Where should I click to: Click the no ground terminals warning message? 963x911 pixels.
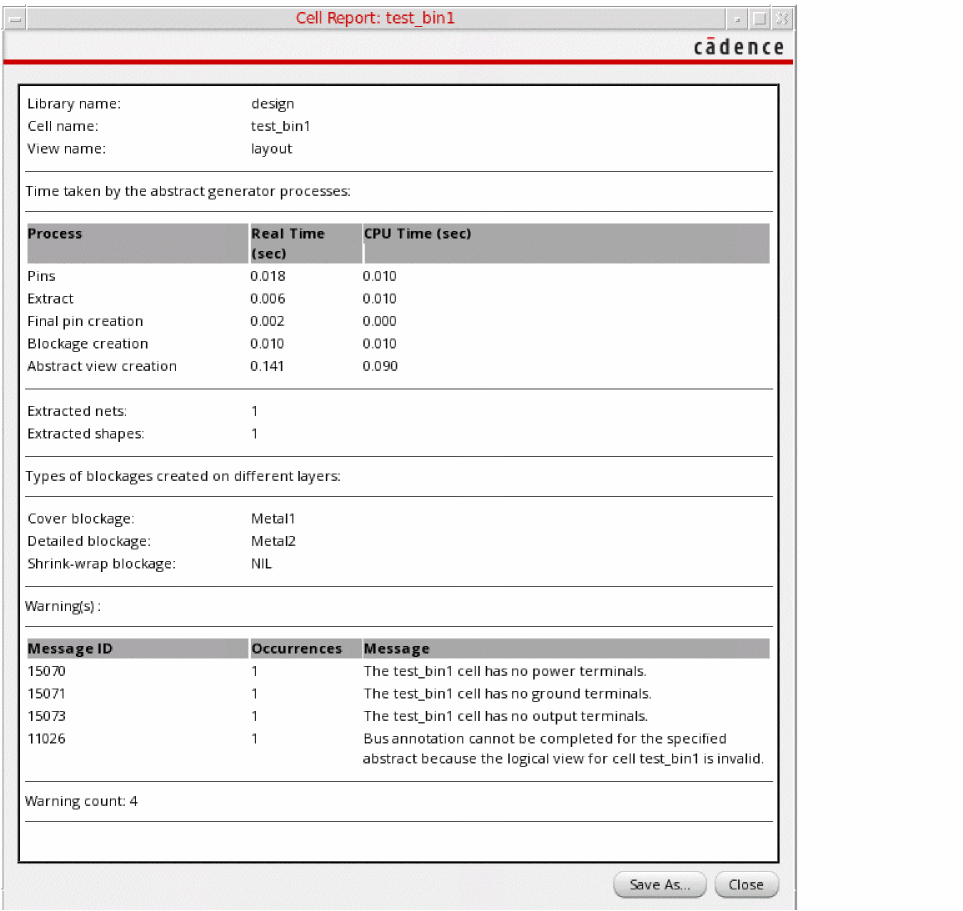(507, 694)
